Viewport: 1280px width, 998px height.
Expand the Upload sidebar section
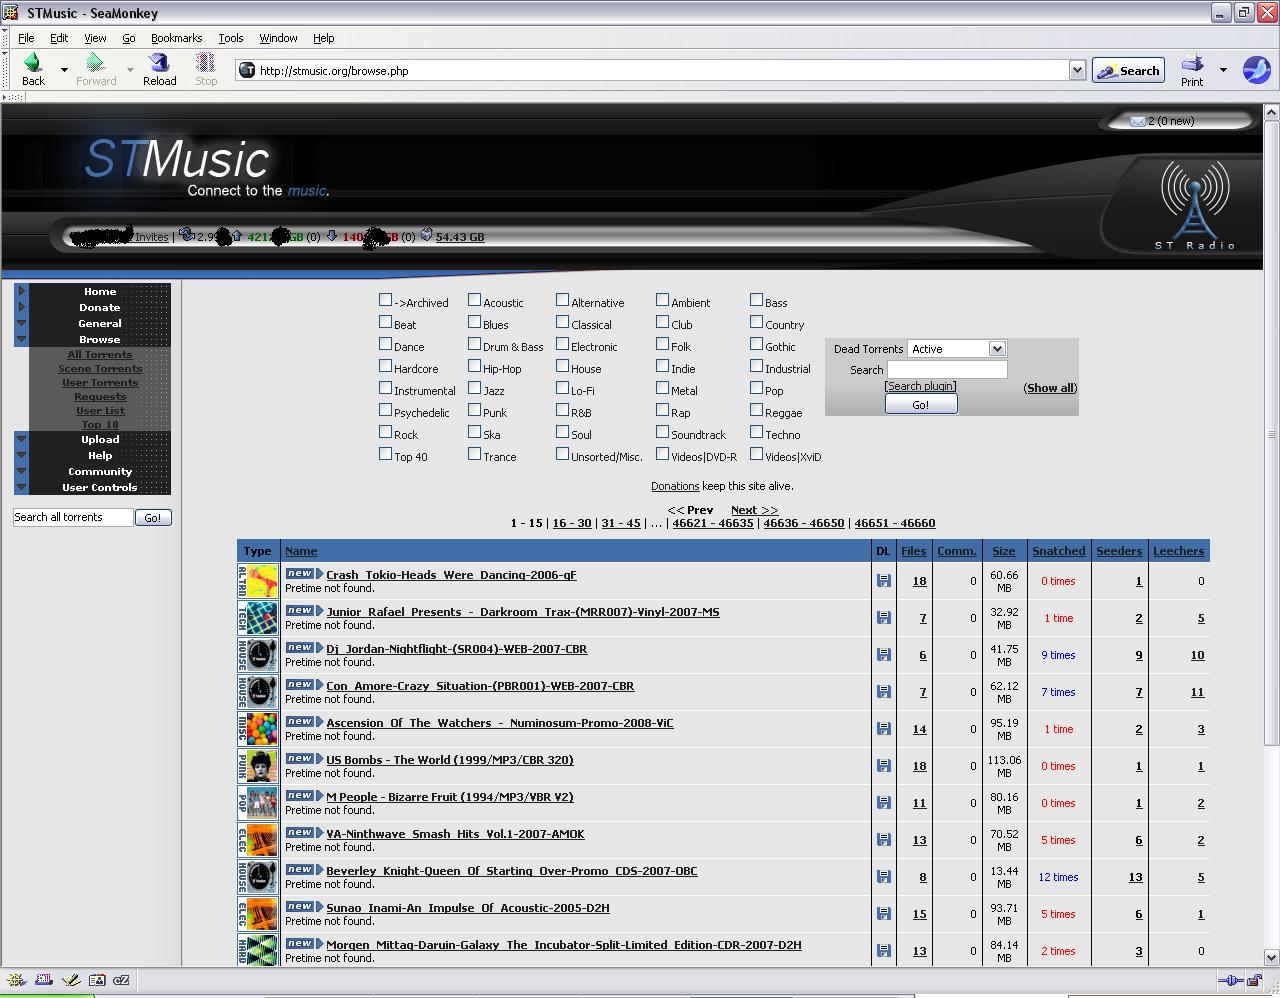coord(21,440)
